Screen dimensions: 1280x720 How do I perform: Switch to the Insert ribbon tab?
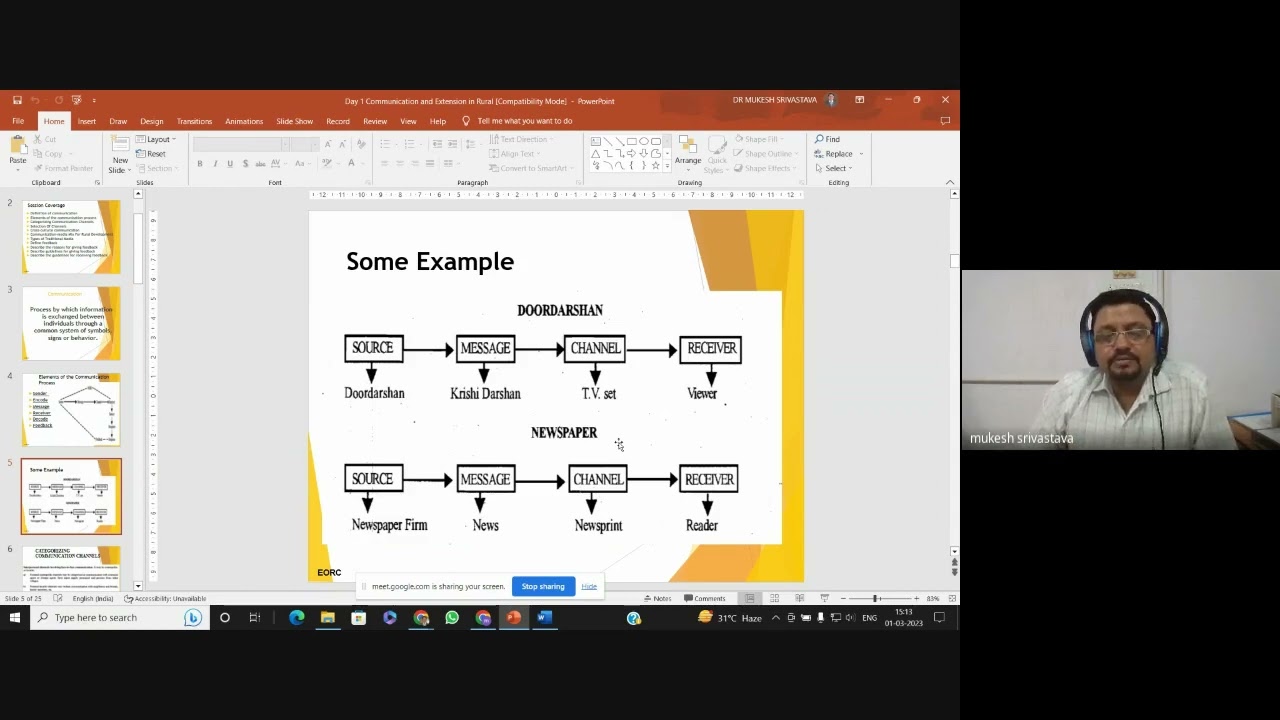(x=87, y=121)
